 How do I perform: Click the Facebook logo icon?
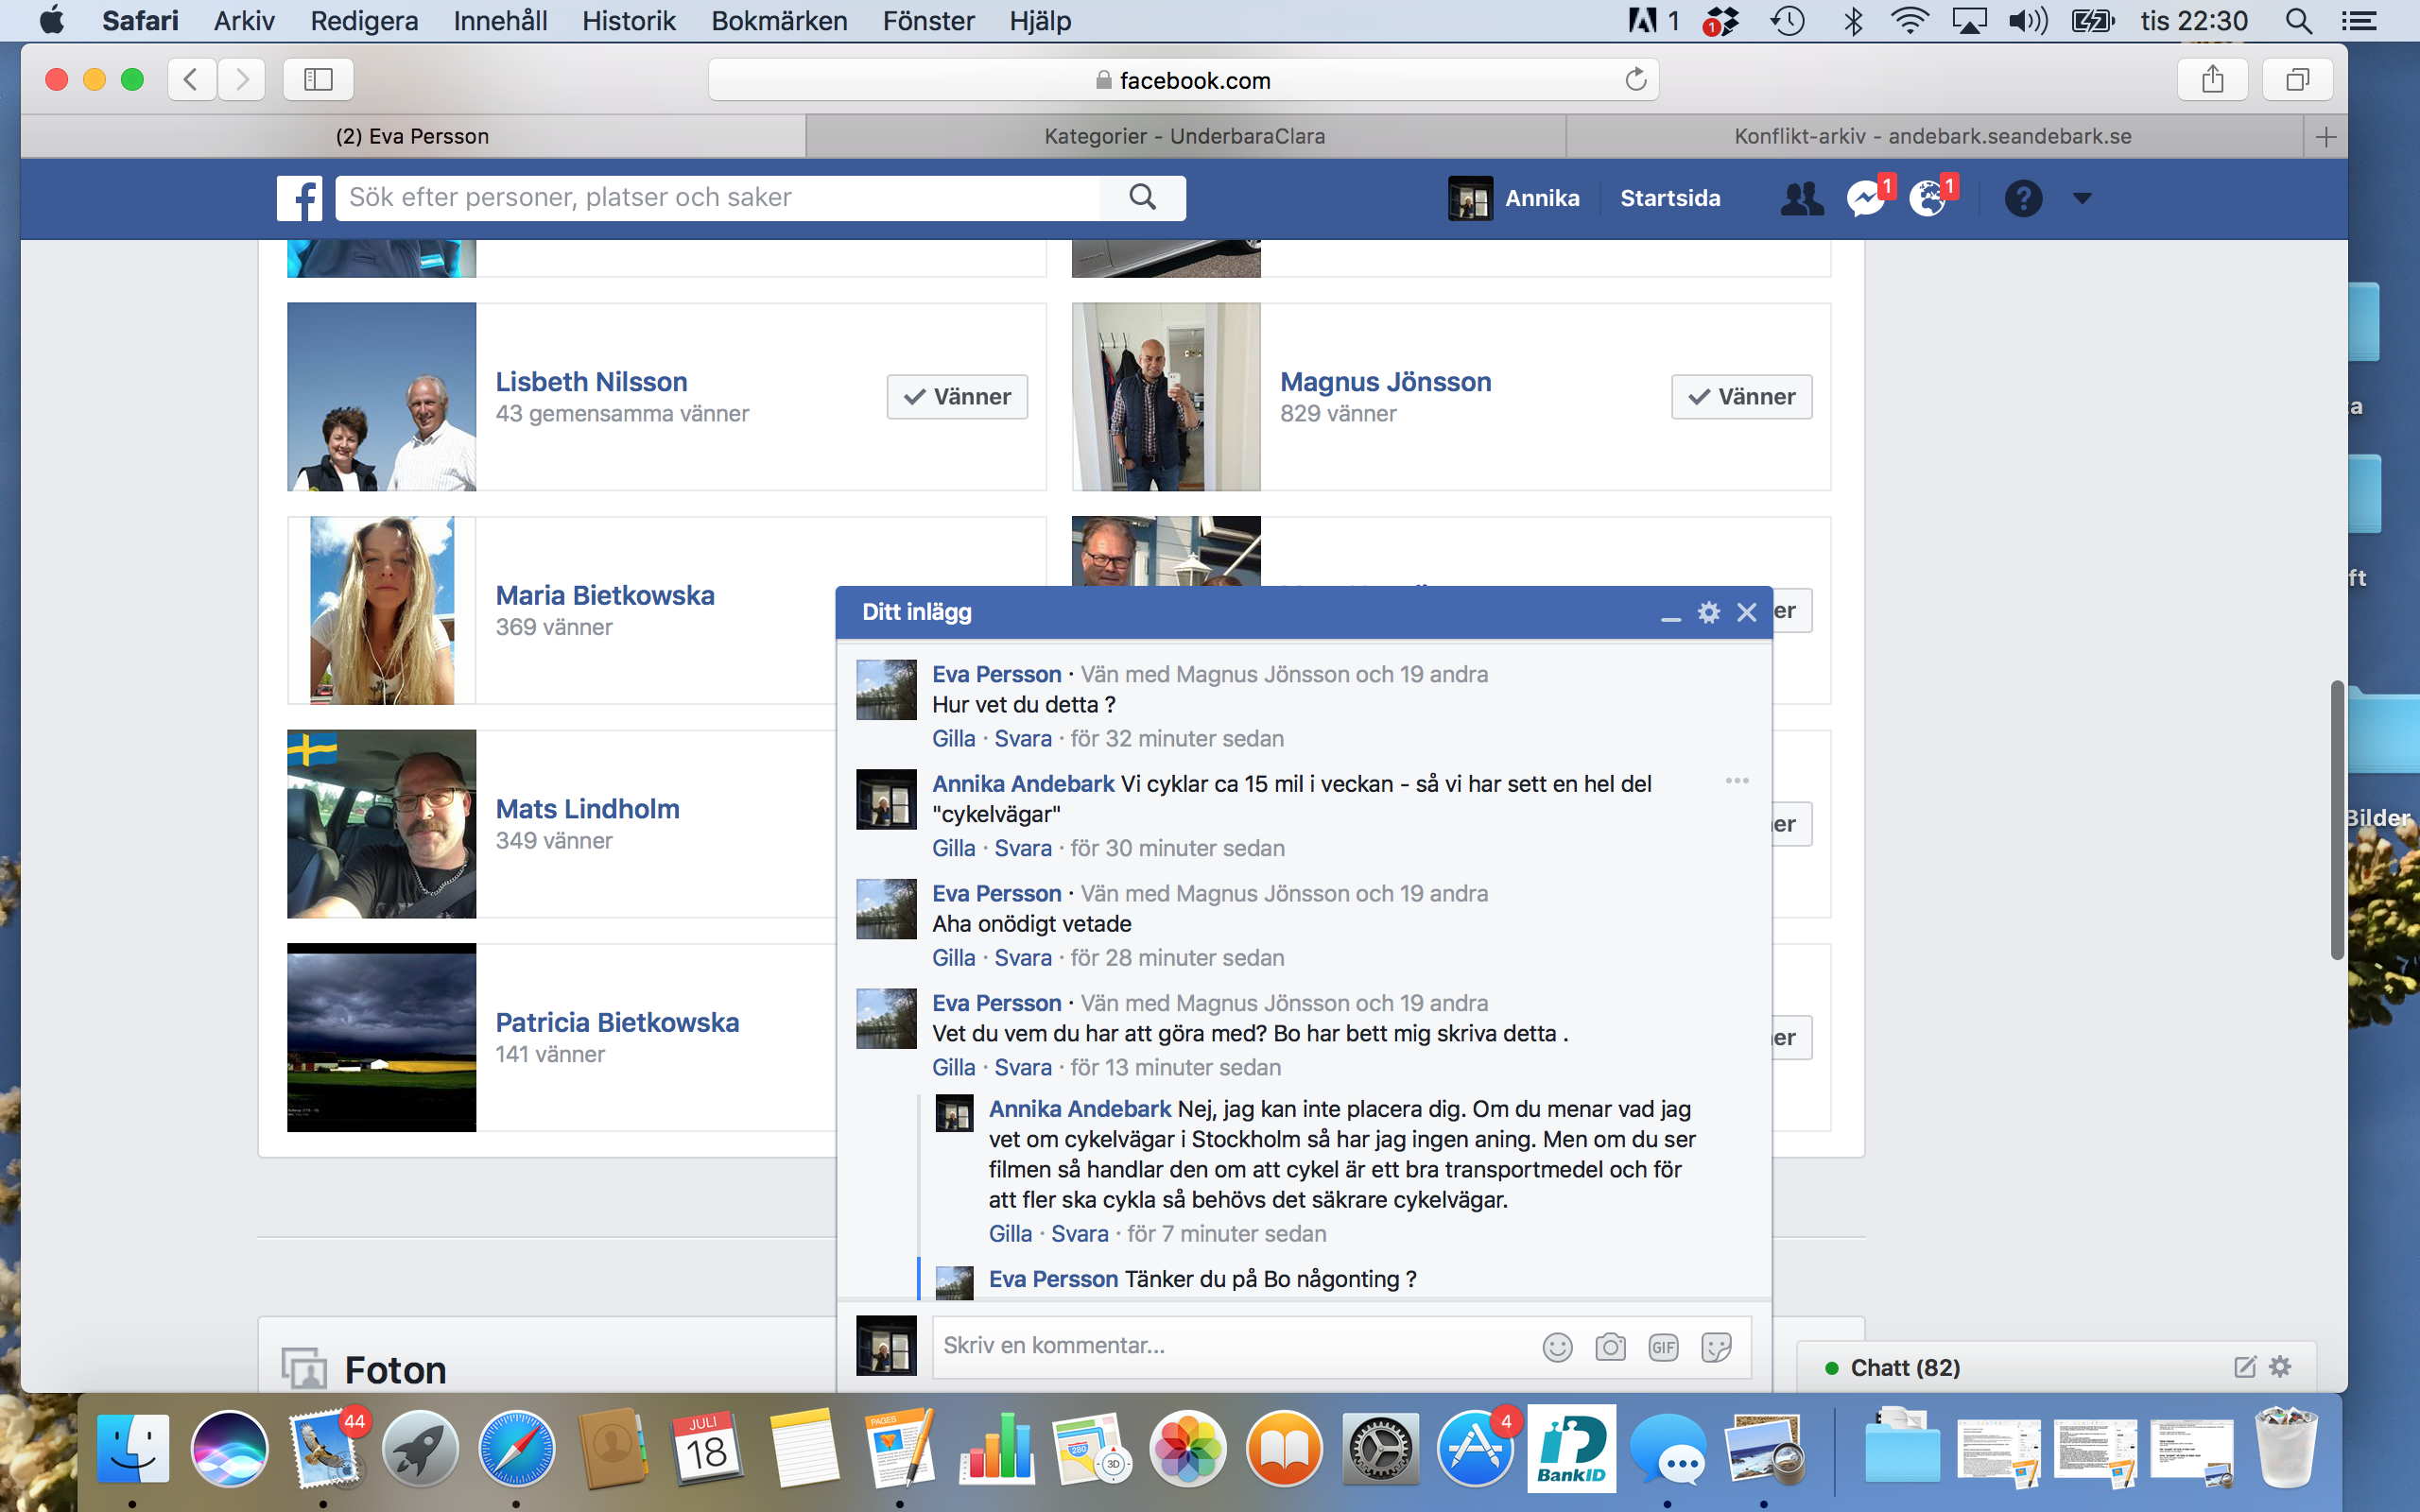pyautogui.click(x=299, y=198)
